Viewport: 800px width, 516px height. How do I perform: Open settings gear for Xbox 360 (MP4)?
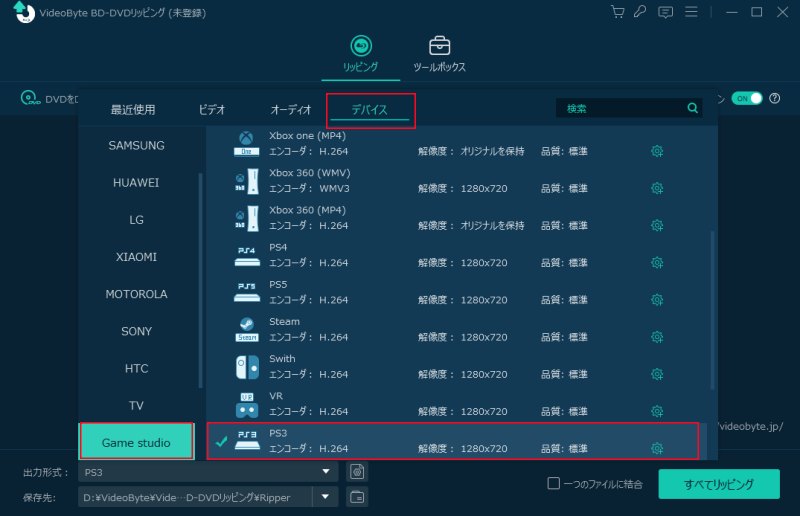point(657,226)
